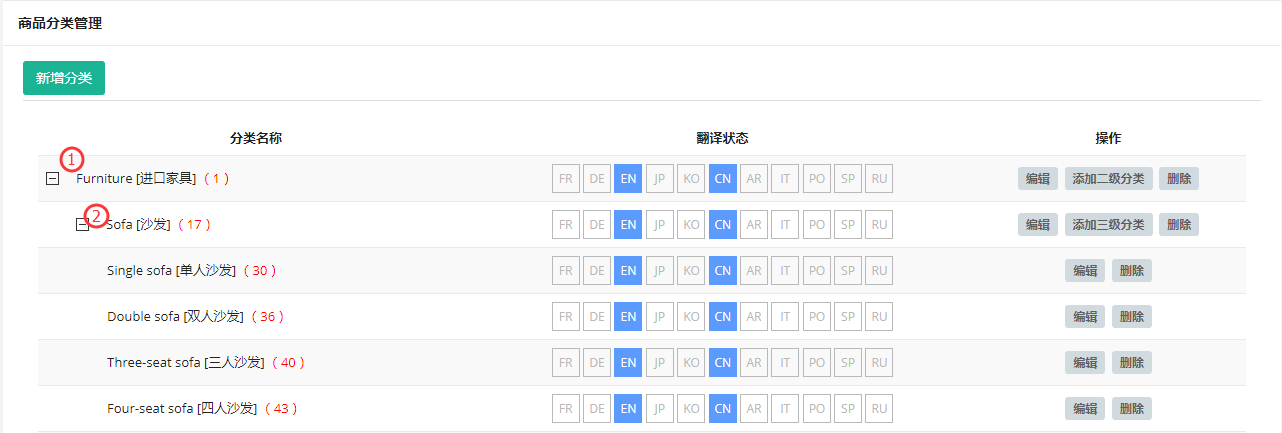Click 添加二级分类 on Furniture row

point(1108,179)
